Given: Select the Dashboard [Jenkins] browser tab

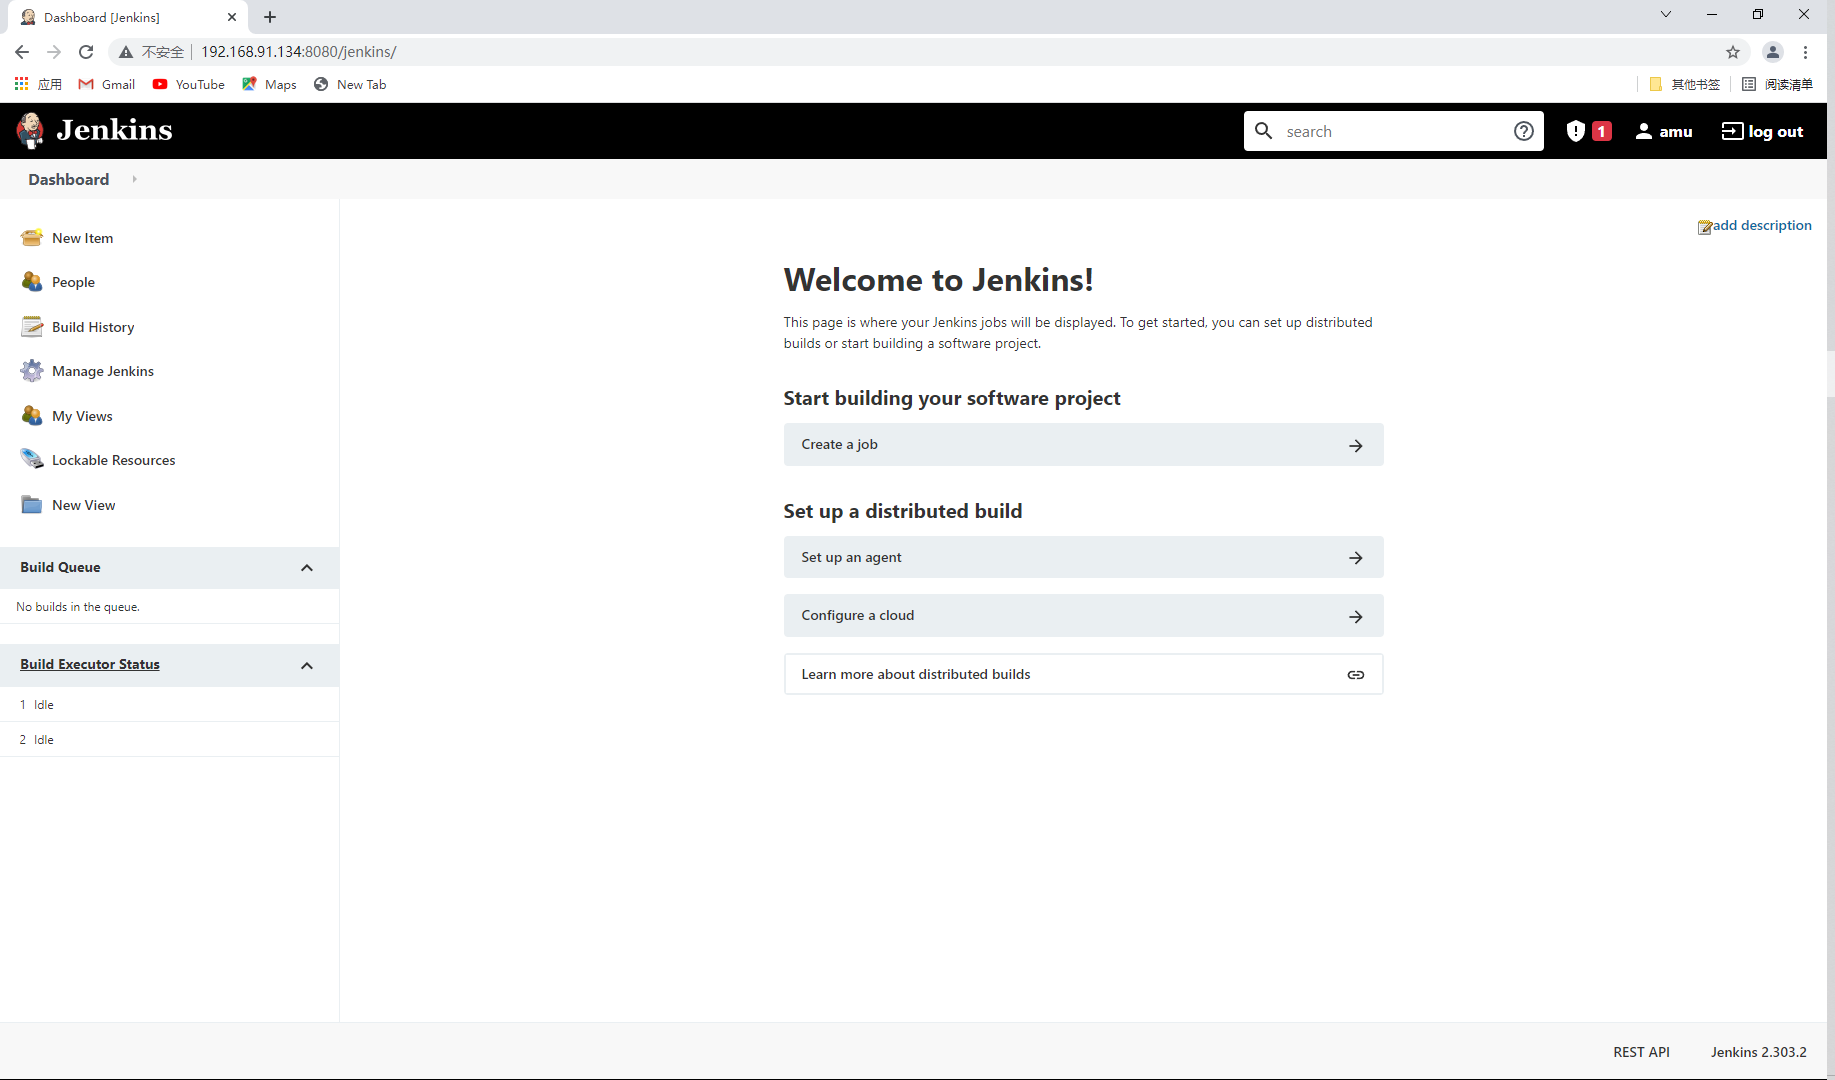Looking at the screenshot, I should pos(125,17).
